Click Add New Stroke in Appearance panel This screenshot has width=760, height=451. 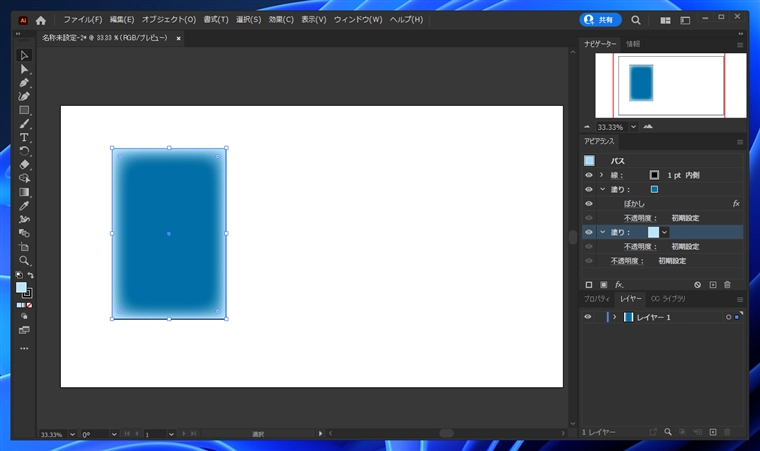(588, 285)
